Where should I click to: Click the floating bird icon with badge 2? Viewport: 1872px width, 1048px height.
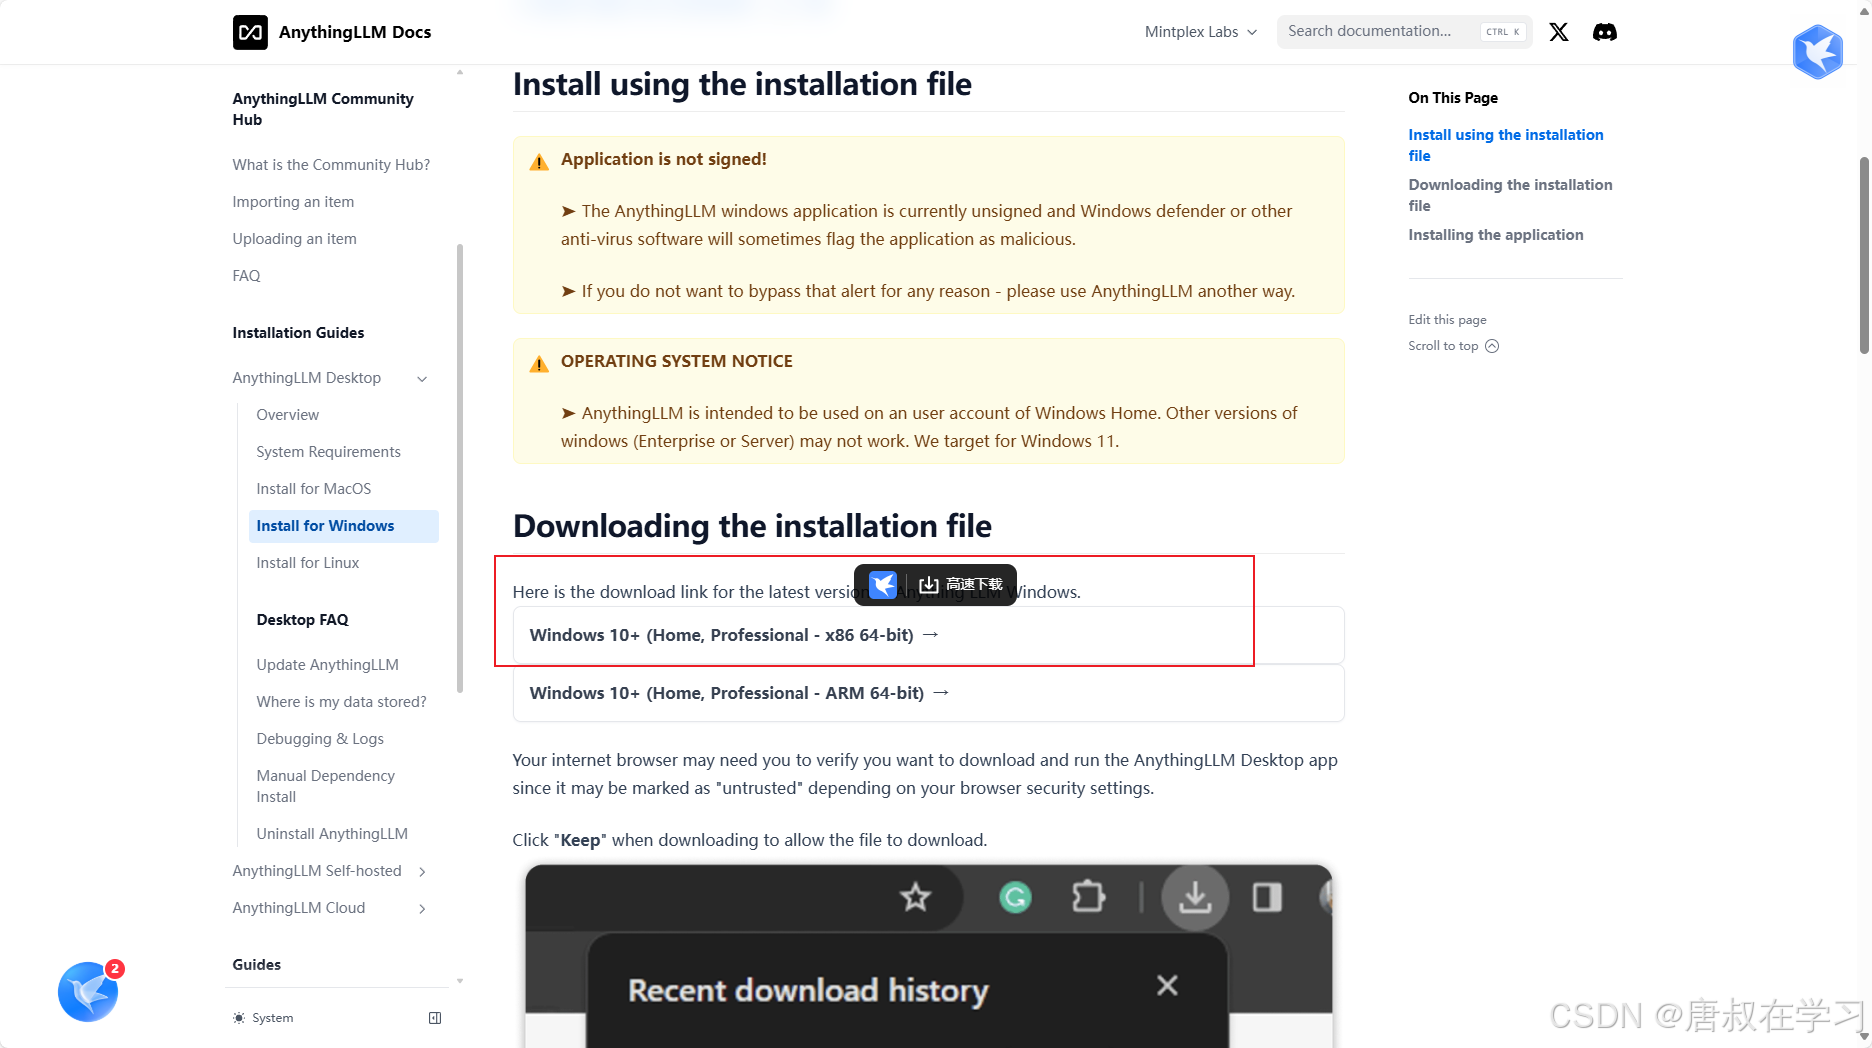point(88,991)
